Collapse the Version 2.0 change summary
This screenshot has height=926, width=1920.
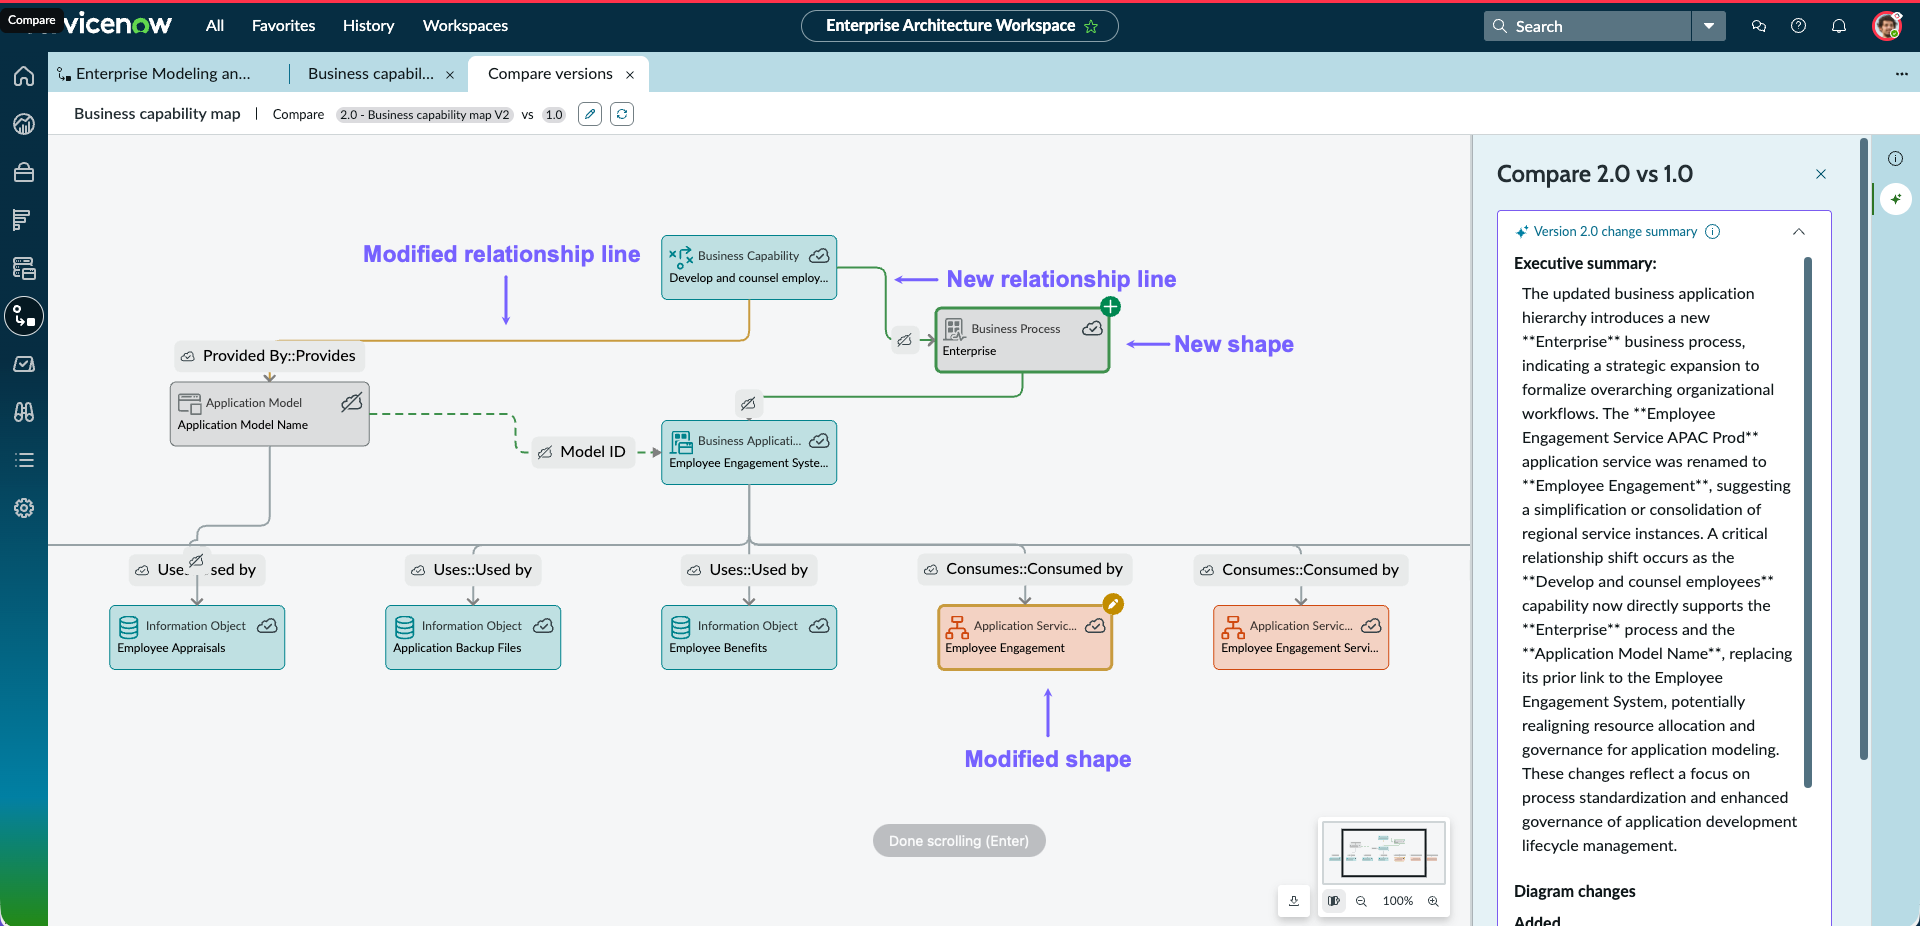click(x=1799, y=231)
